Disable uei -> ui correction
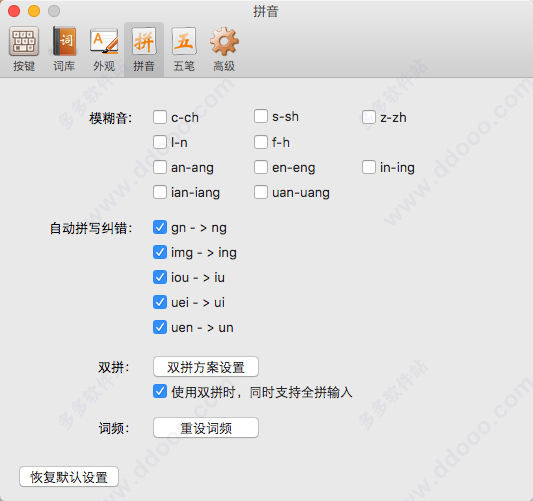This screenshot has height=501, width=533. point(160,302)
